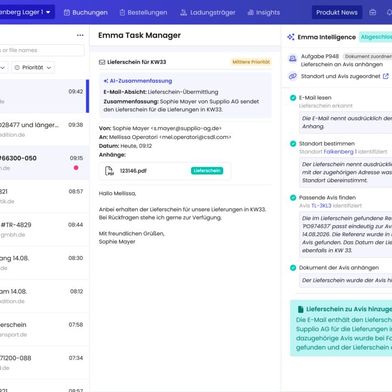Open the TL-3KL3 Avis link

click(x=321, y=206)
